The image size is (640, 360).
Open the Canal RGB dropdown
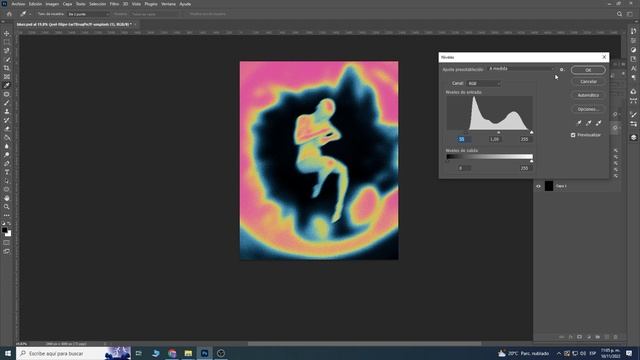483,83
